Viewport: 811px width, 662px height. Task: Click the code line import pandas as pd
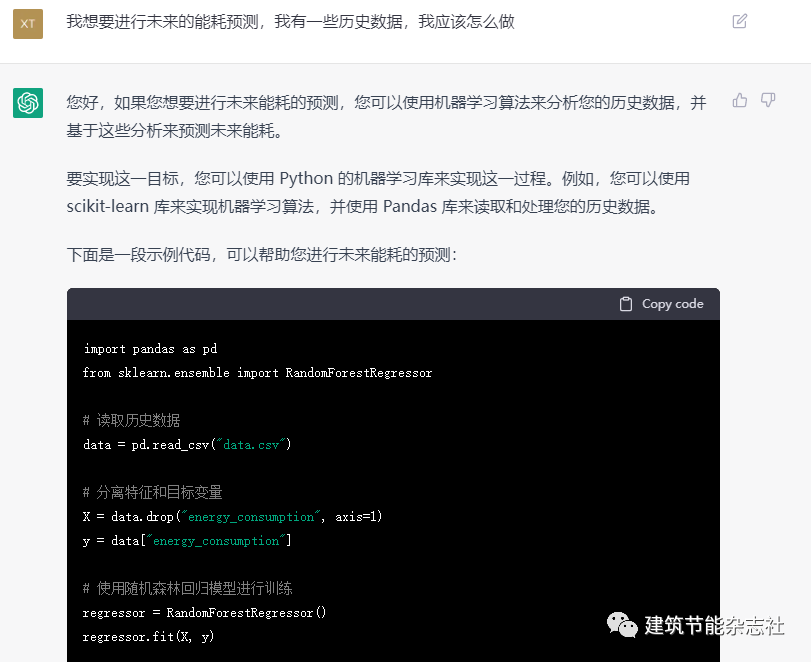tap(151, 349)
